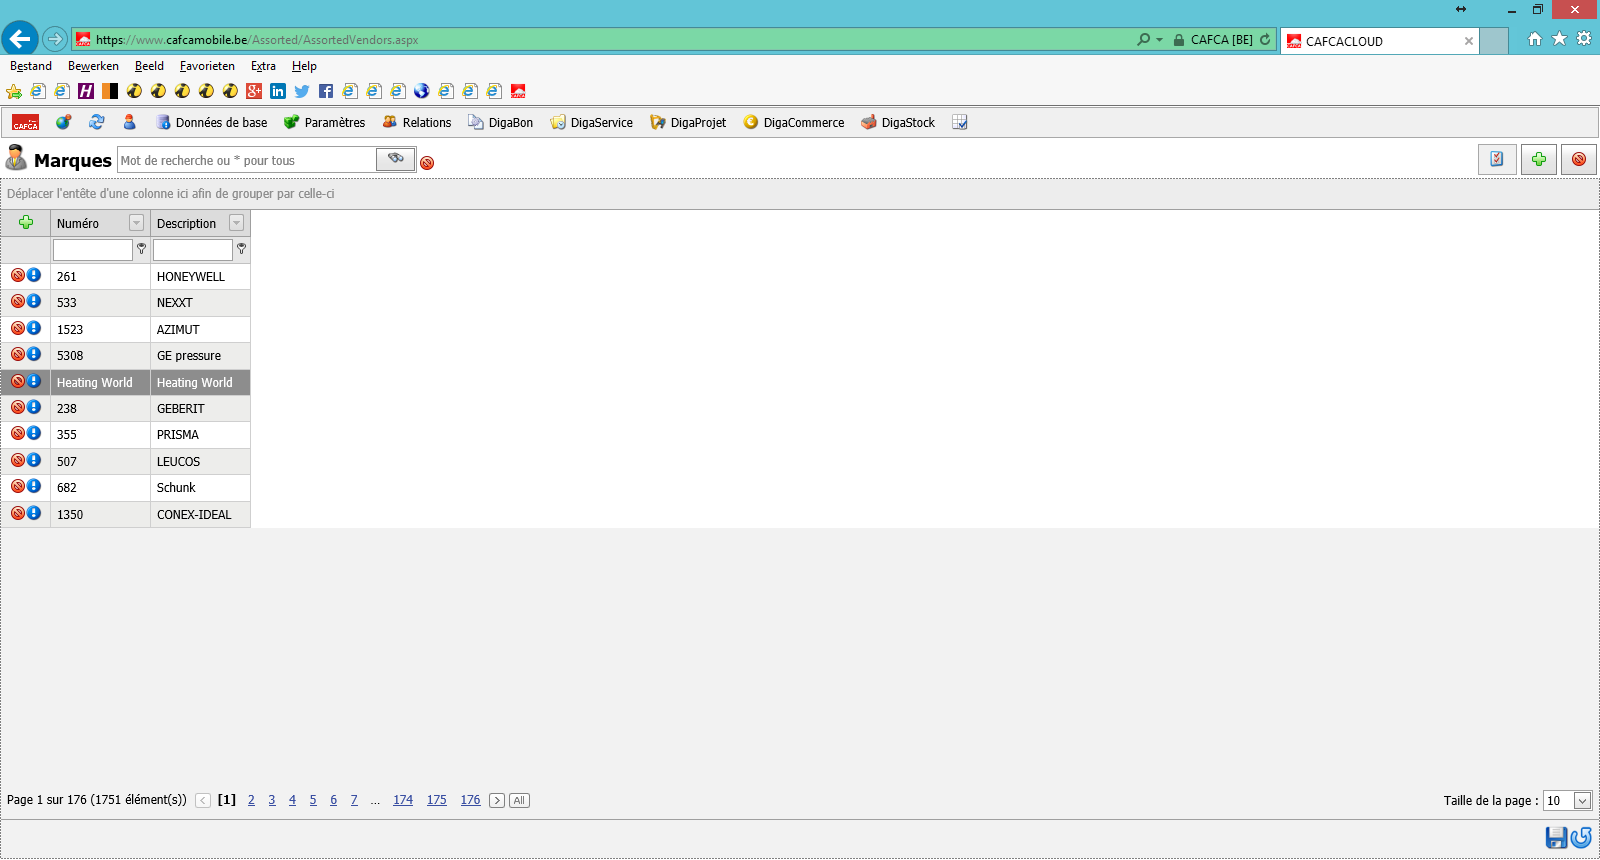Image resolution: width=1600 pixels, height=860 pixels.
Task: Open the DigaProjet menu
Action: click(688, 122)
